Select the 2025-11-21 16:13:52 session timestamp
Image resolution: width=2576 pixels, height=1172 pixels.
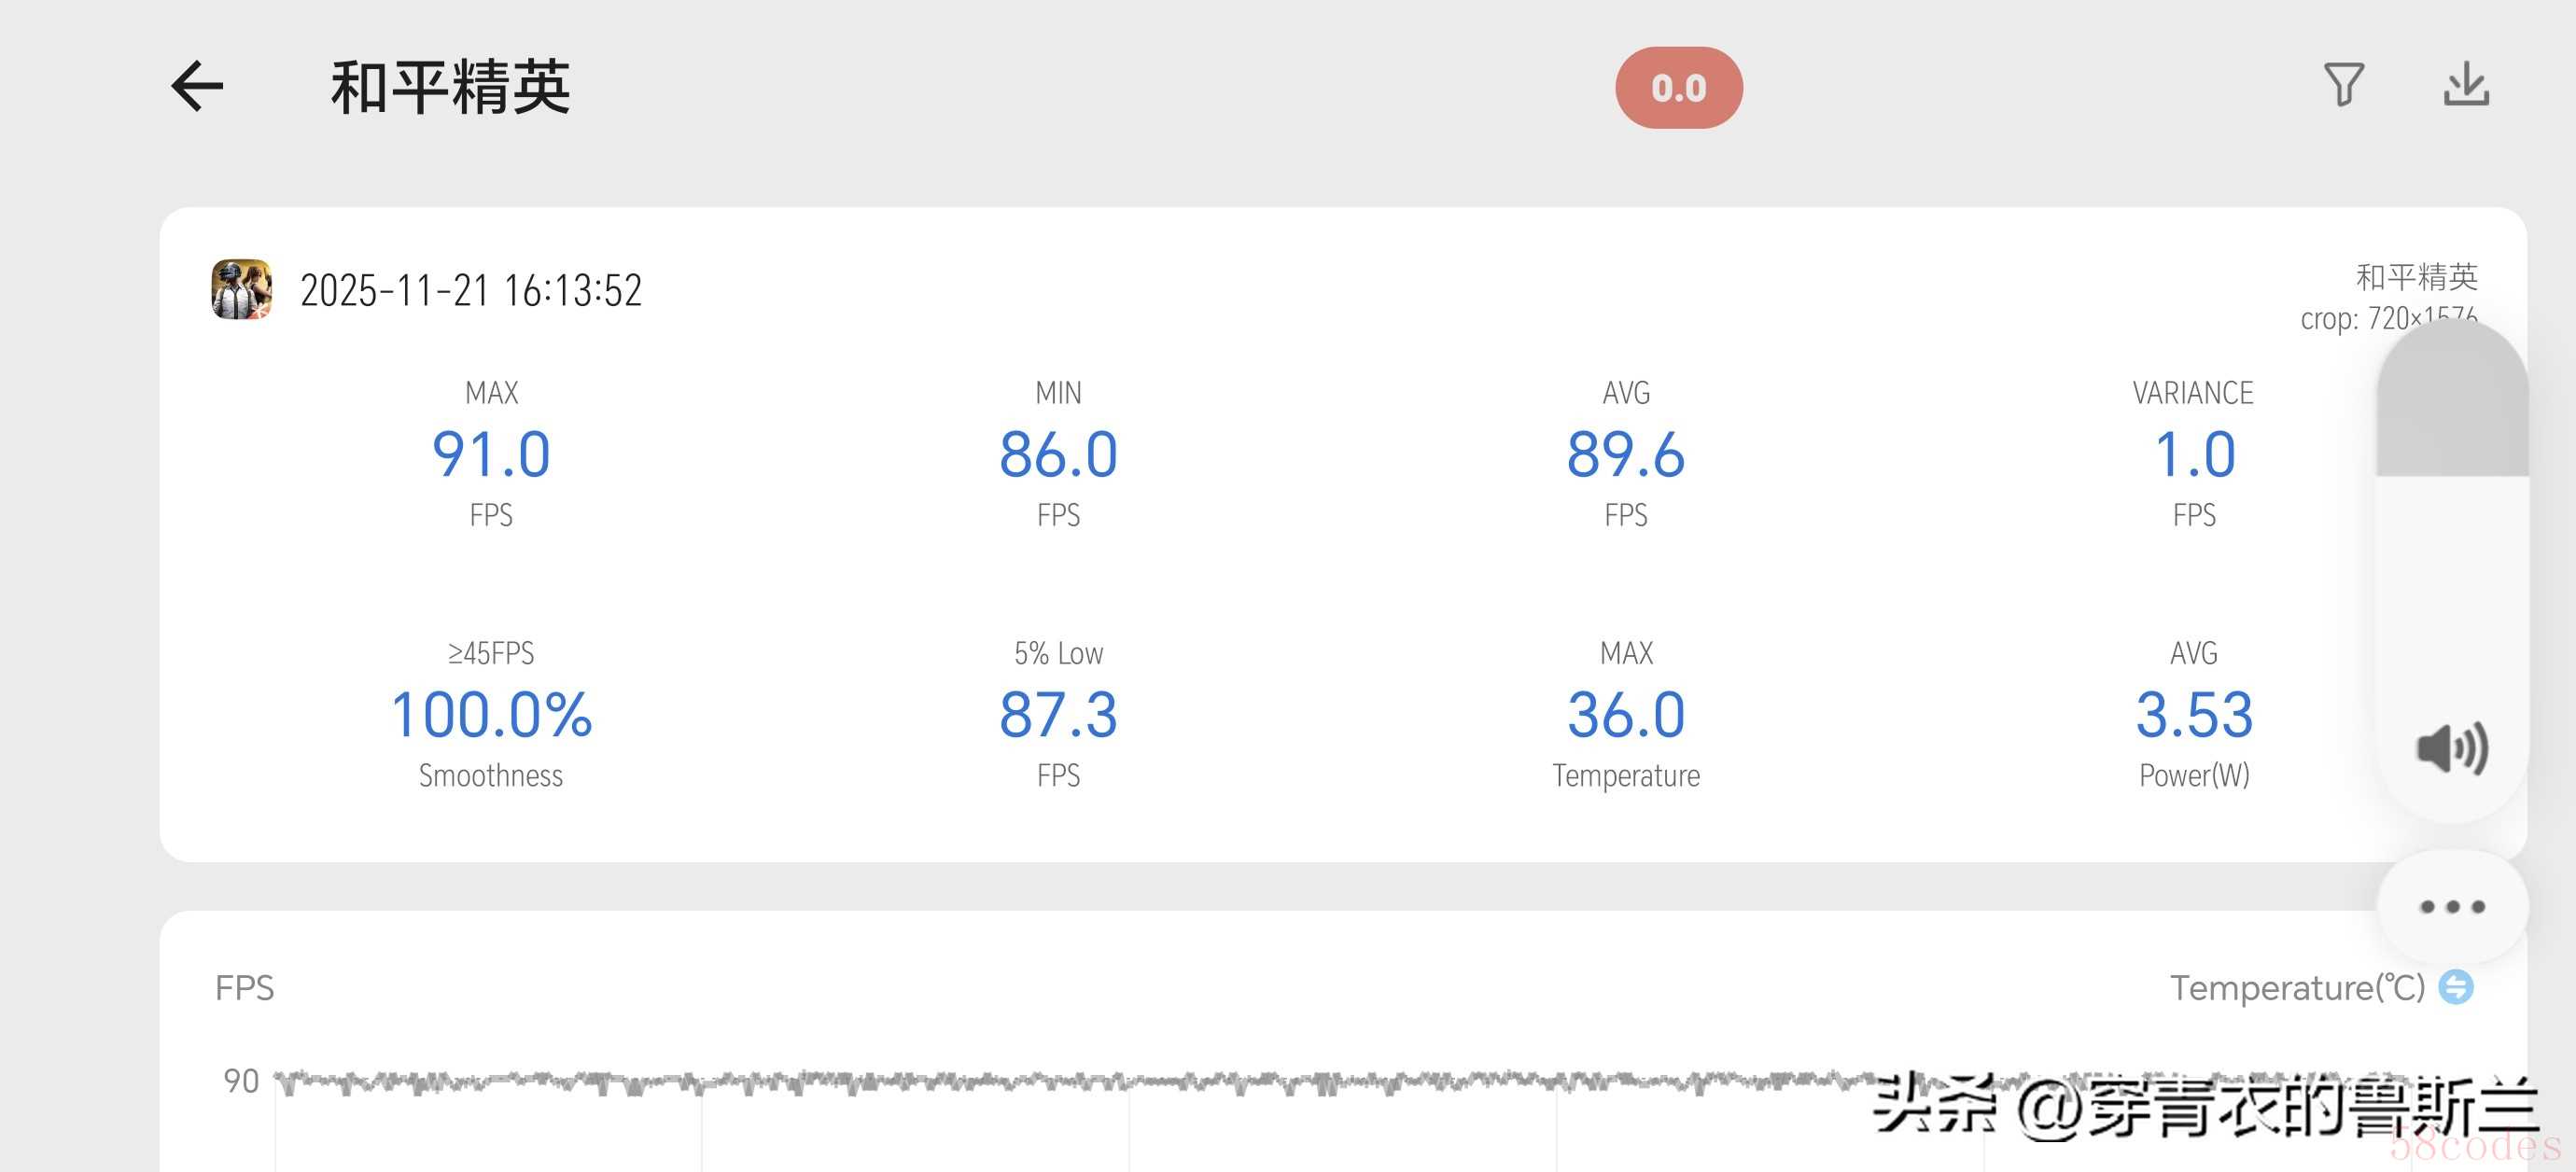click(x=471, y=290)
